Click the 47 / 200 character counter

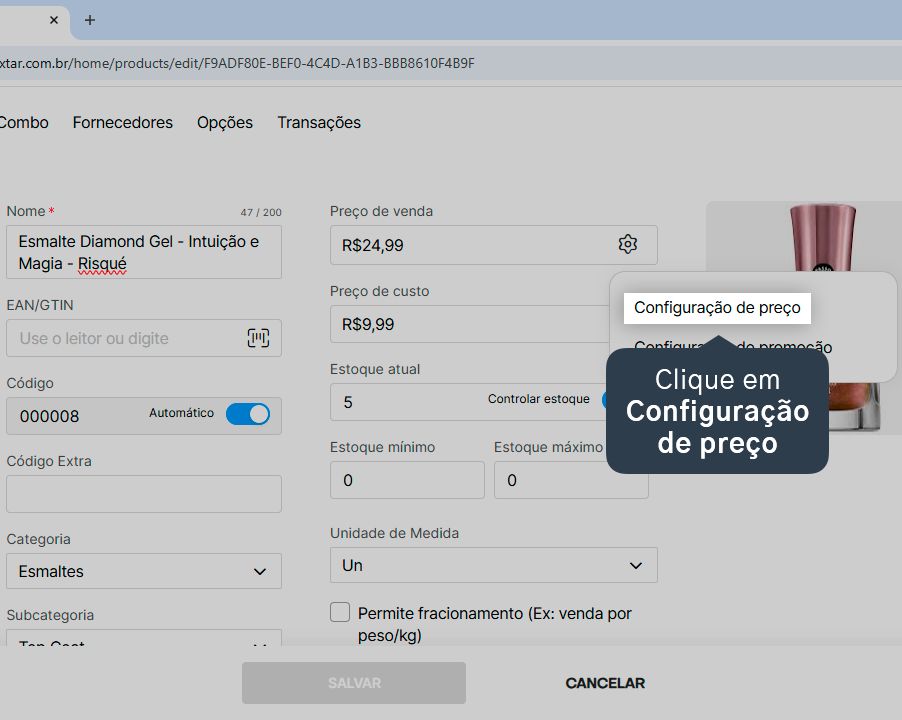[x=261, y=212]
